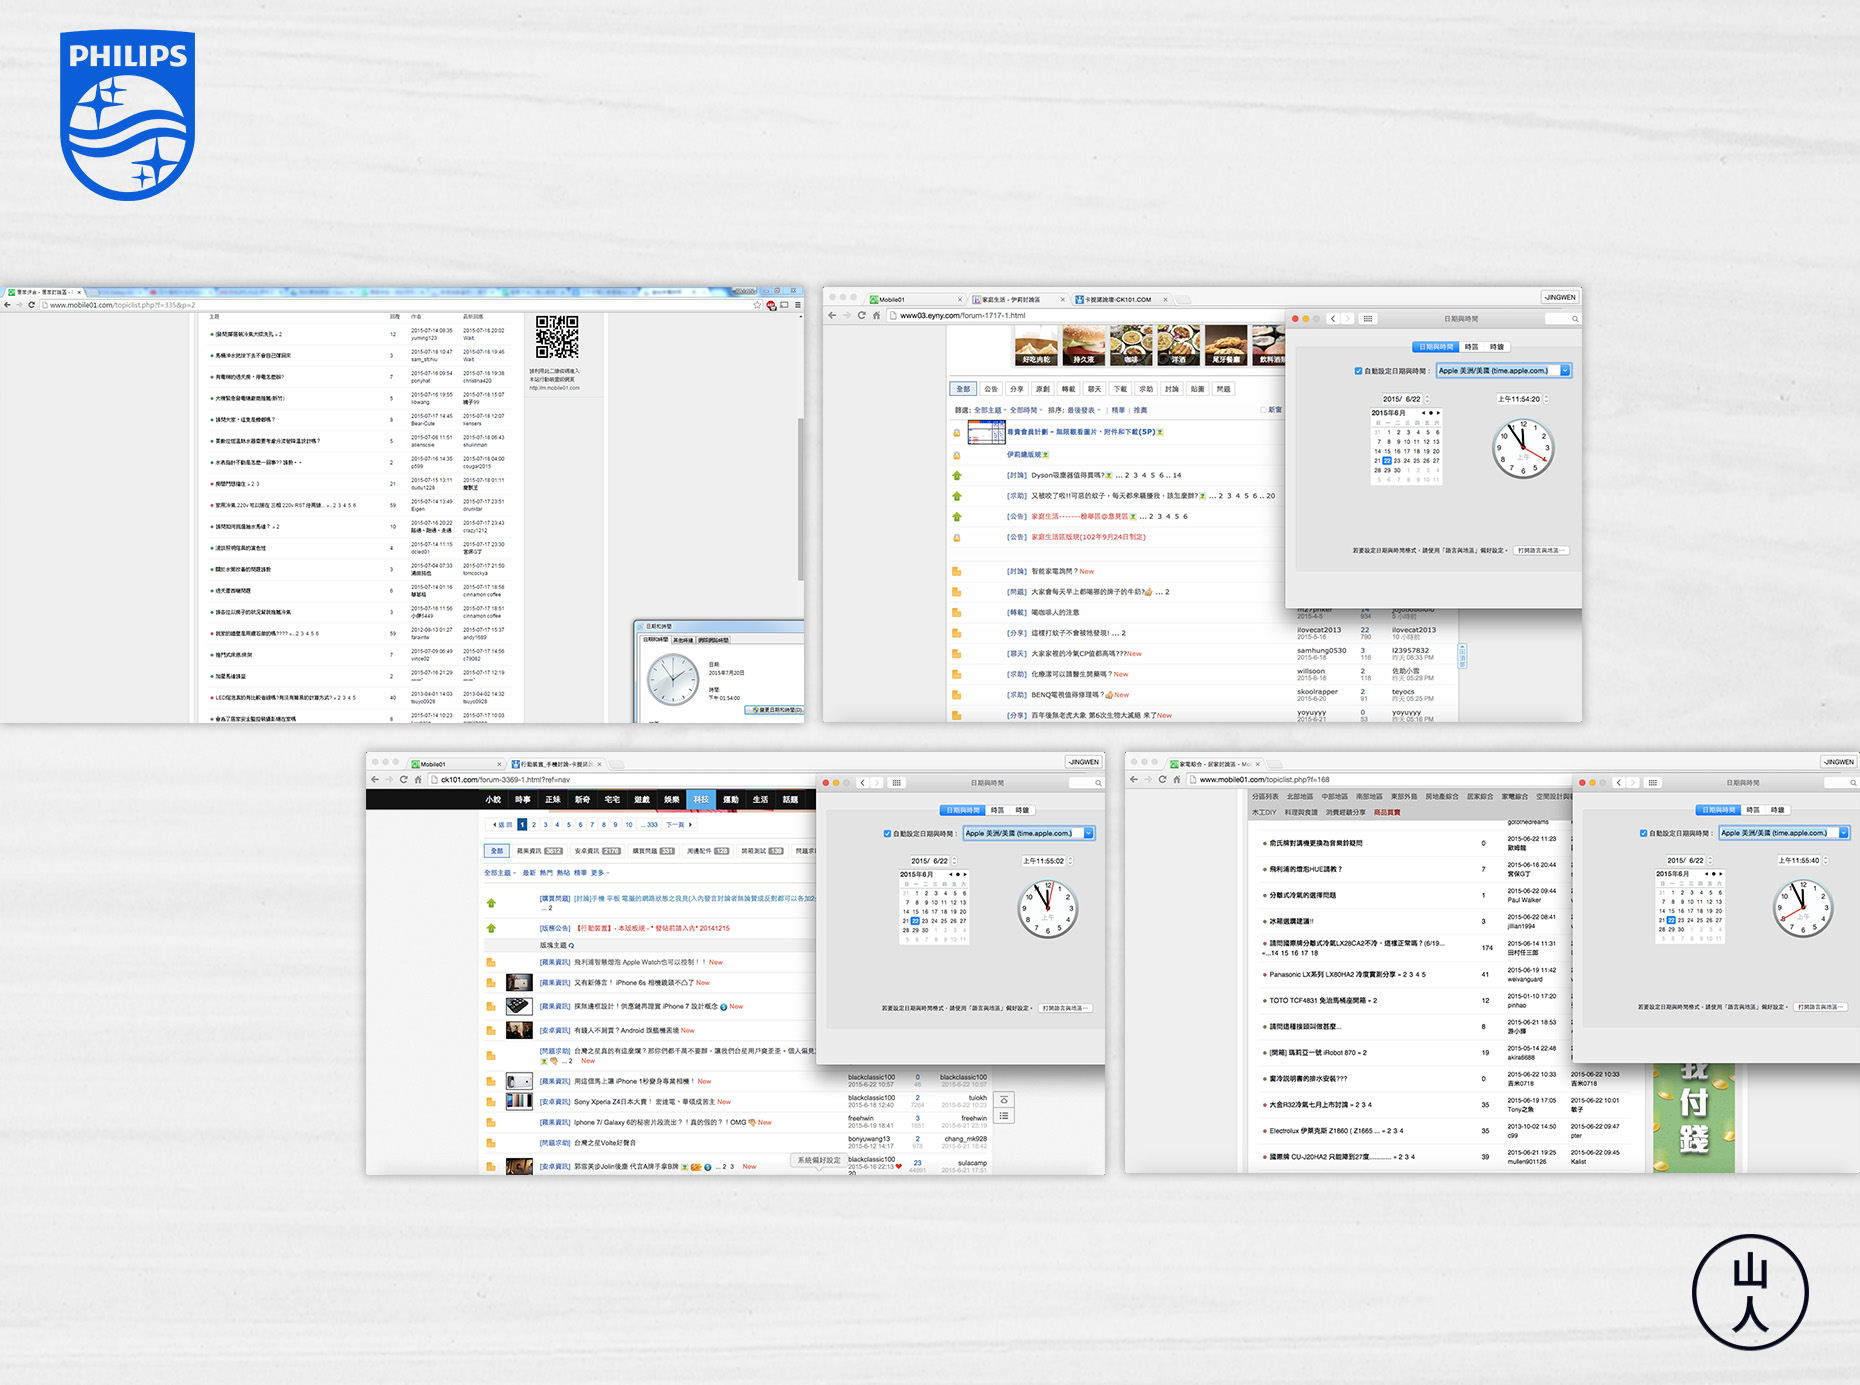This screenshot has width=1860, height=1385.
Task: Select the 卡提諾論壇-CK101.COM browser tab in eyny window
Action: 1121,299
